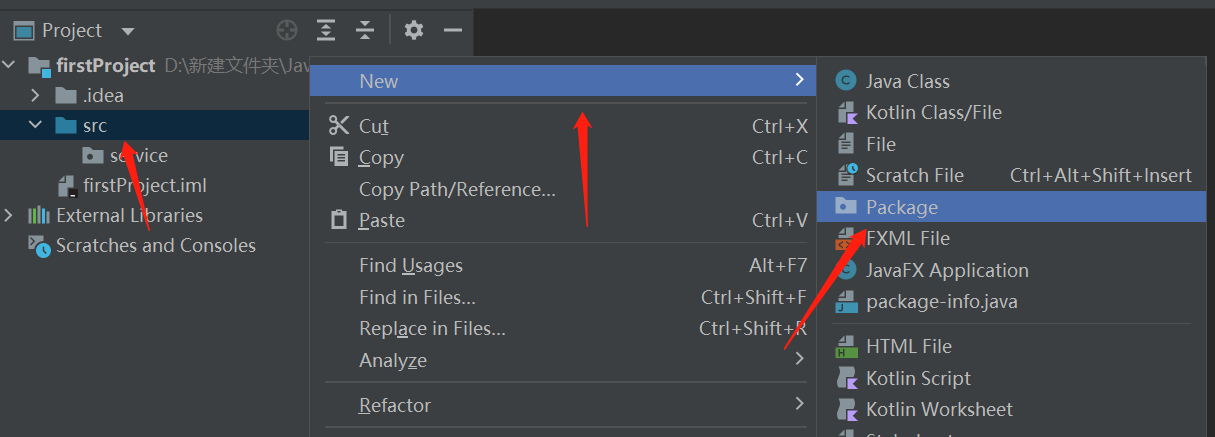
Task: Click the Kotlin Class/File icon
Action: click(847, 112)
